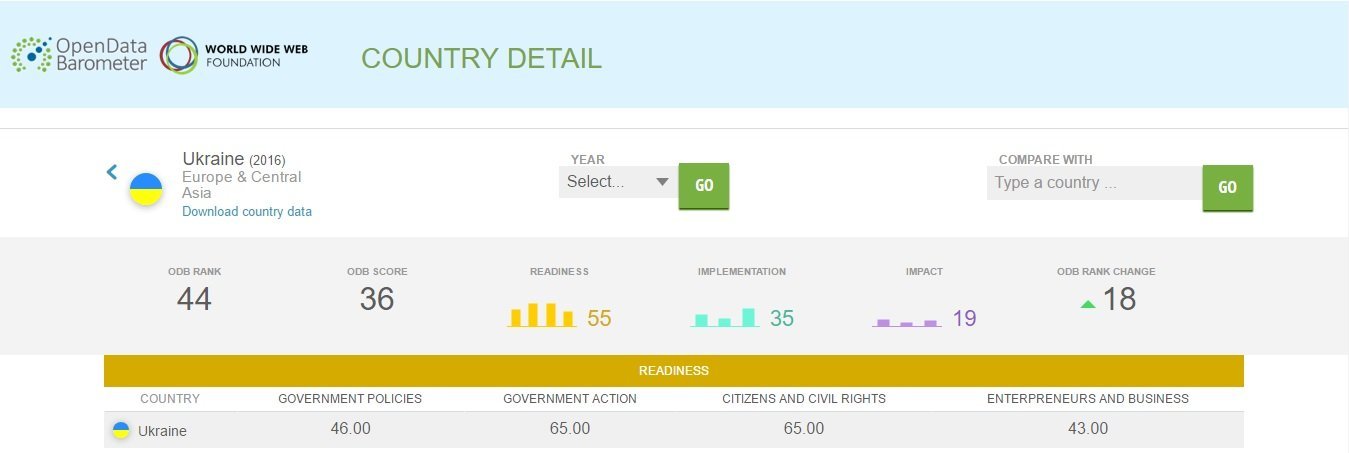Viewport: 1349px width, 453px height.
Task: Click the Citizens and Civil Rights header
Action: coord(804,399)
